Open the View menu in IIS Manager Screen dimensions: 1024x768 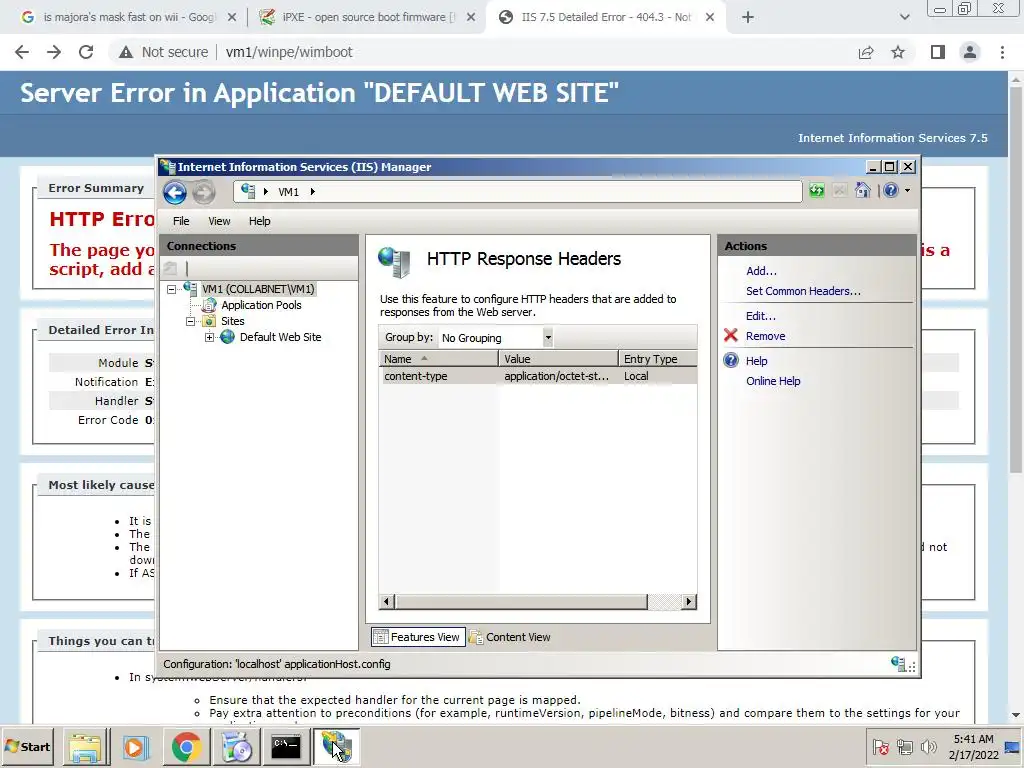[x=219, y=221]
